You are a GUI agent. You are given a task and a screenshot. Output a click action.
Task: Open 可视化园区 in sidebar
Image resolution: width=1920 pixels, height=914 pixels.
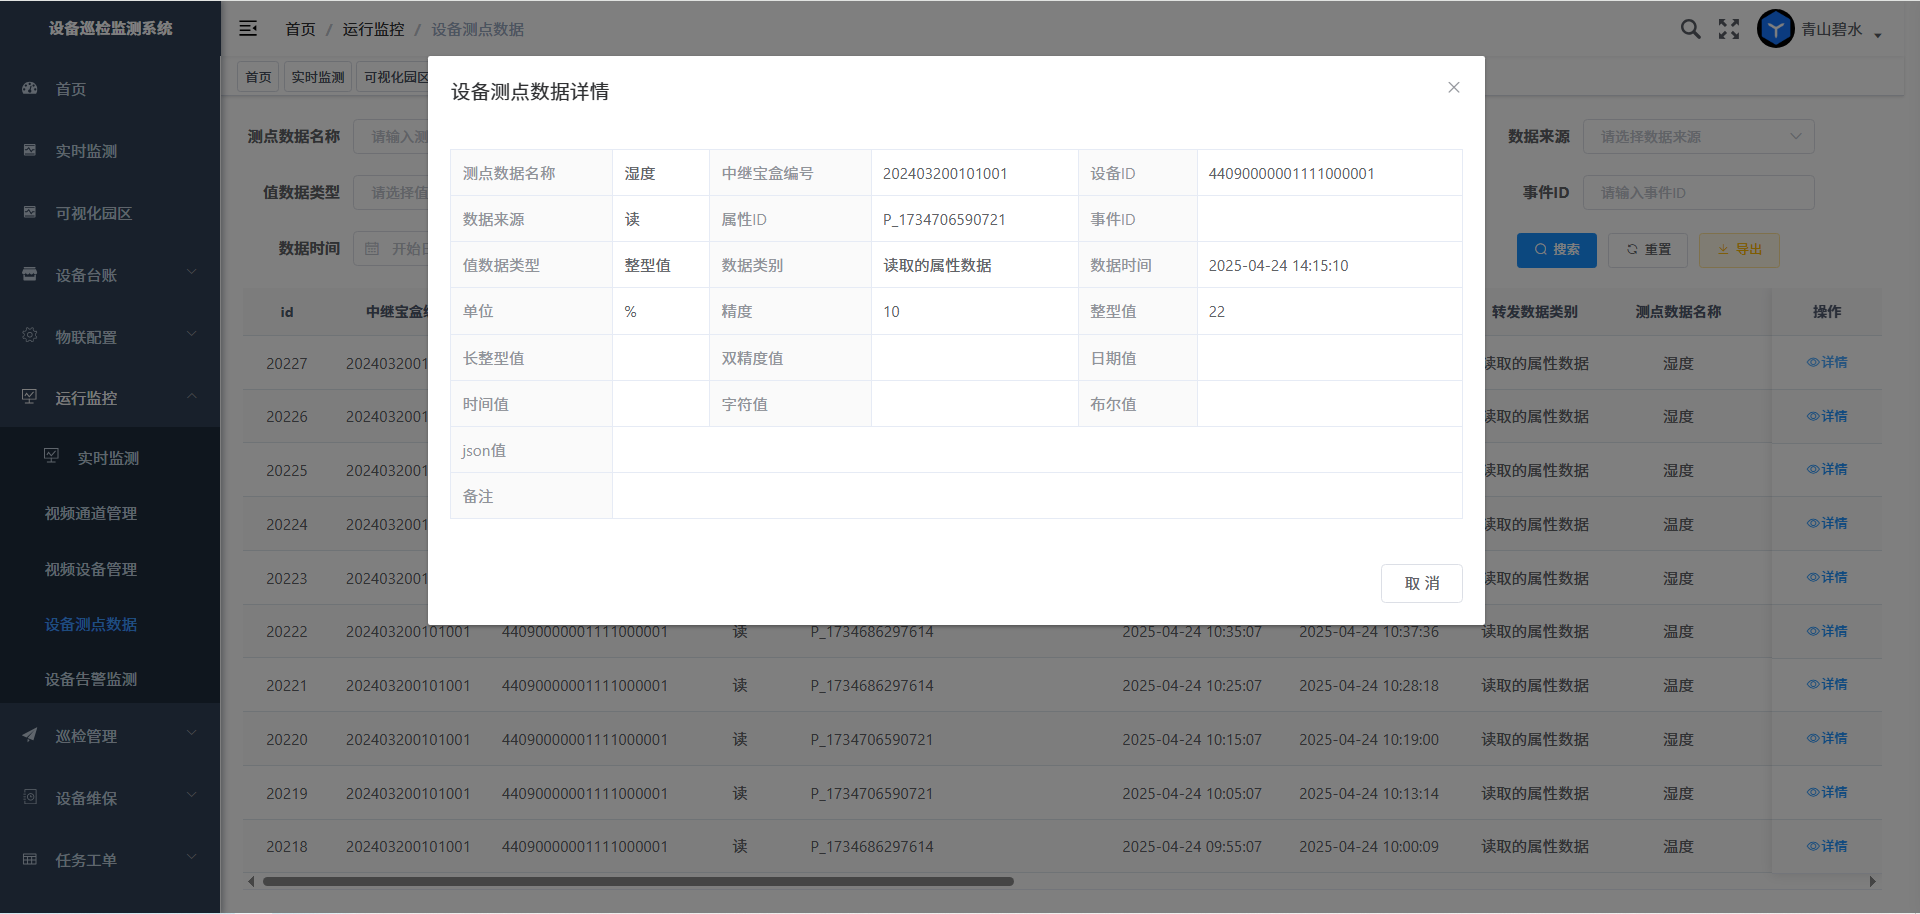[93, 213]
